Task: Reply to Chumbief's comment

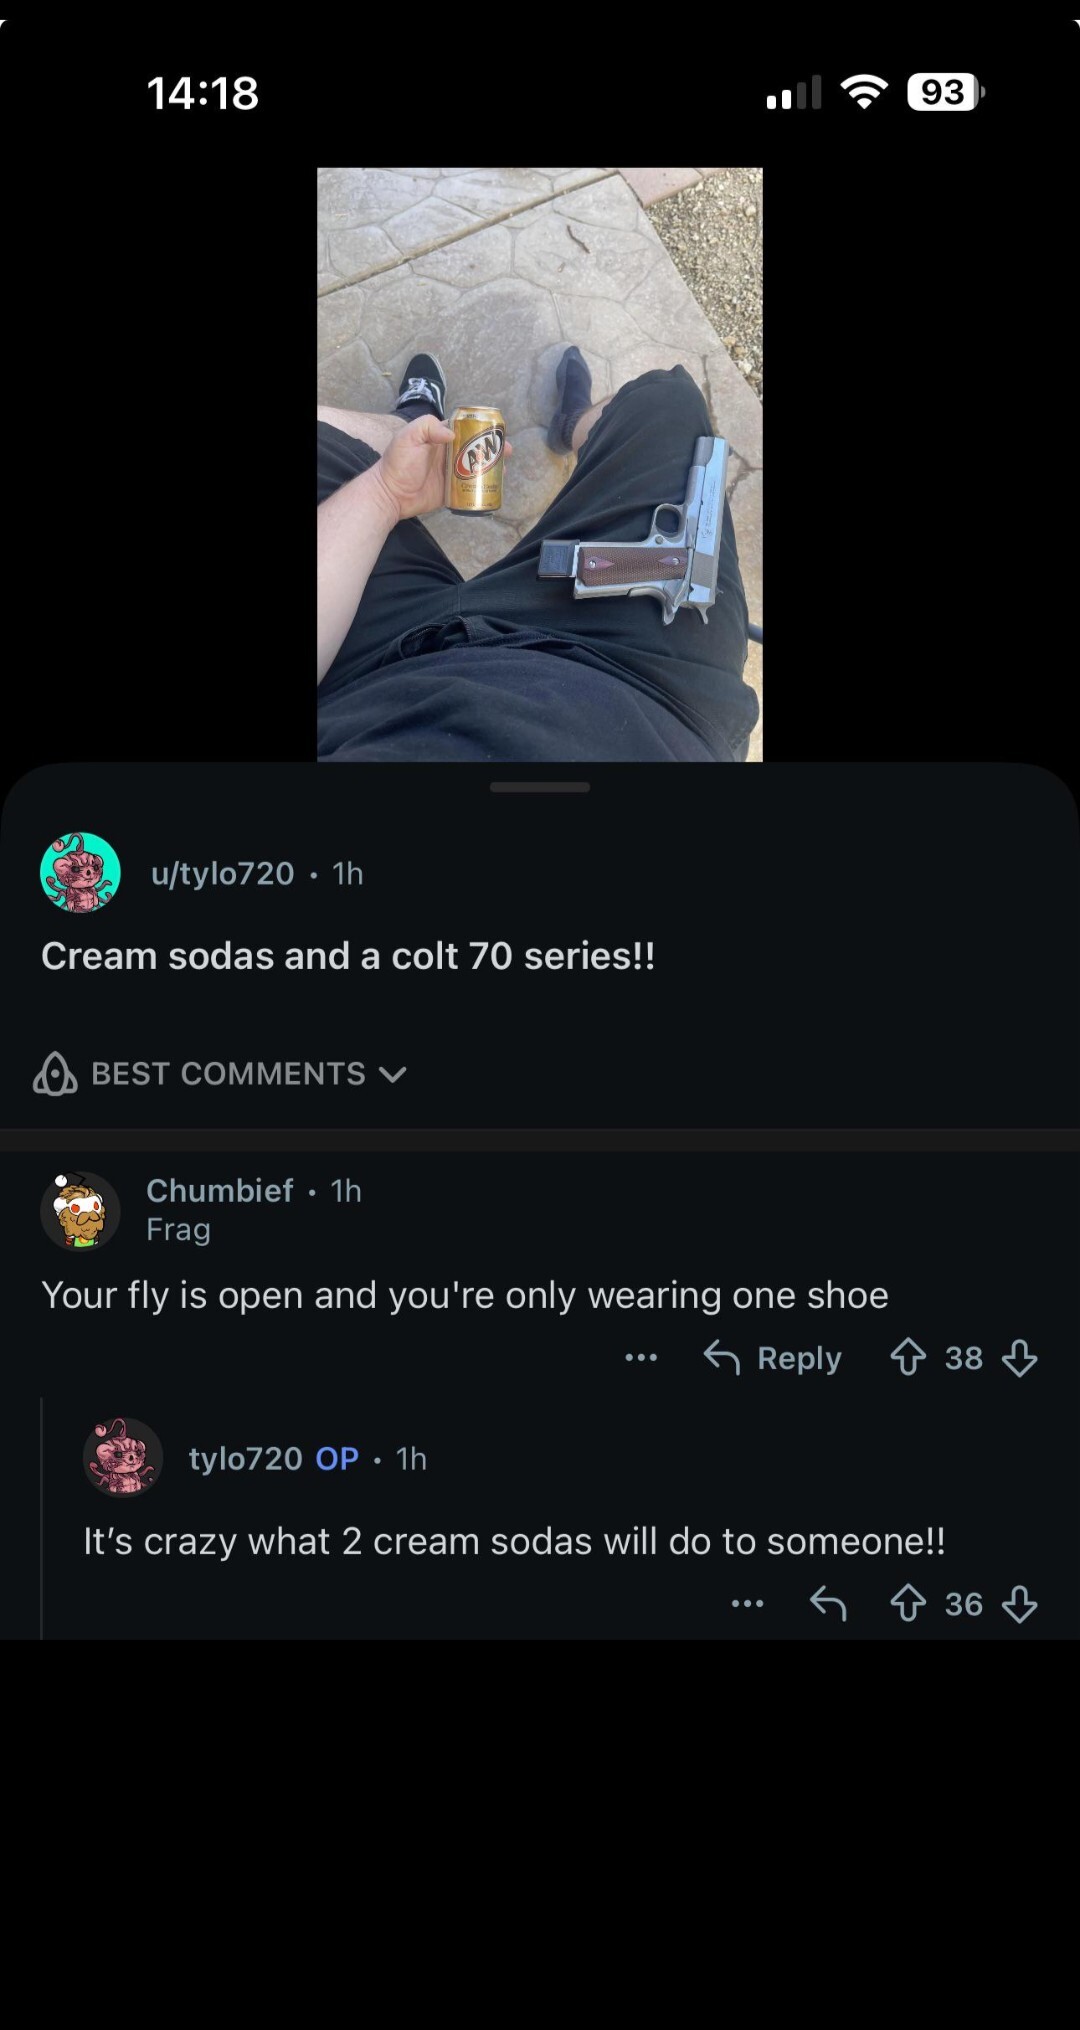Action: [x=773, y=1357]
